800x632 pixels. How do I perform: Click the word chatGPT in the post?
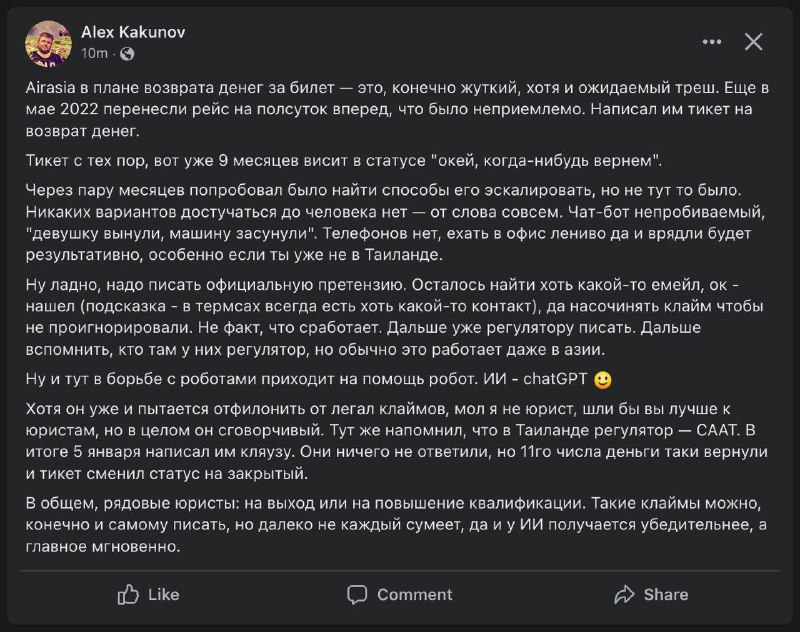click(x=555, y=379)
